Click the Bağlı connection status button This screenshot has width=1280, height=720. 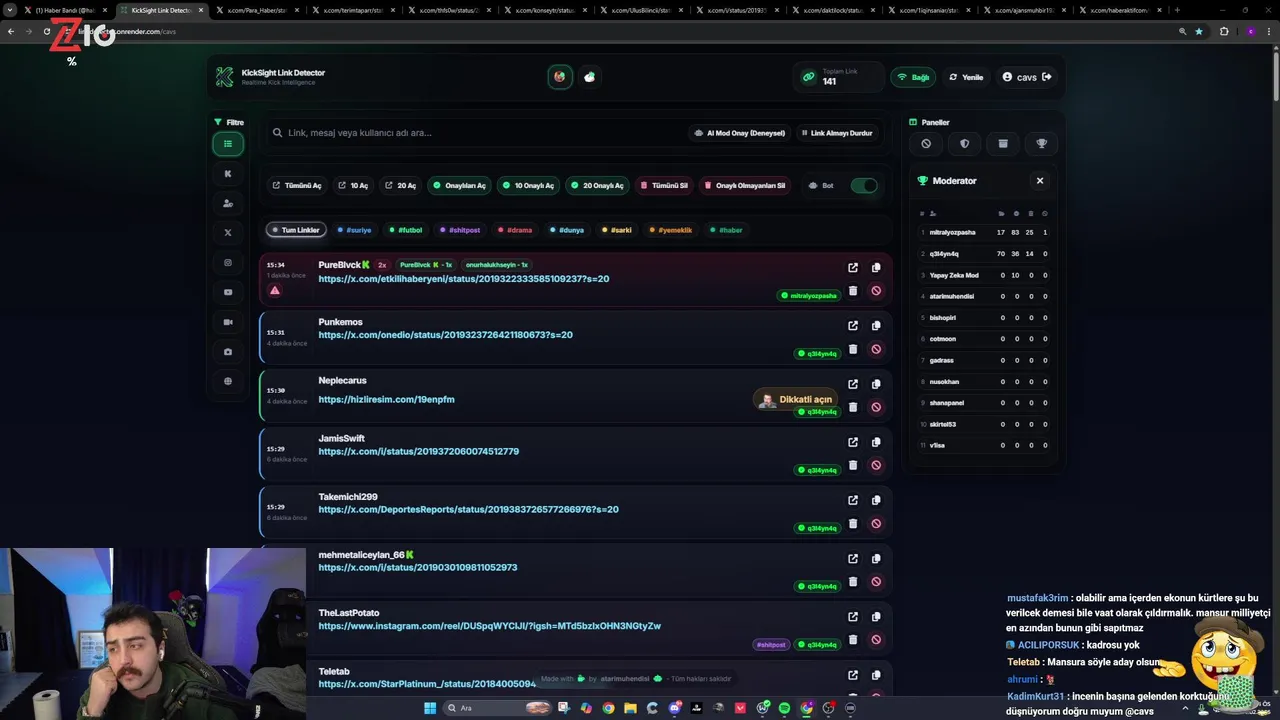click(x=913, y=77)
